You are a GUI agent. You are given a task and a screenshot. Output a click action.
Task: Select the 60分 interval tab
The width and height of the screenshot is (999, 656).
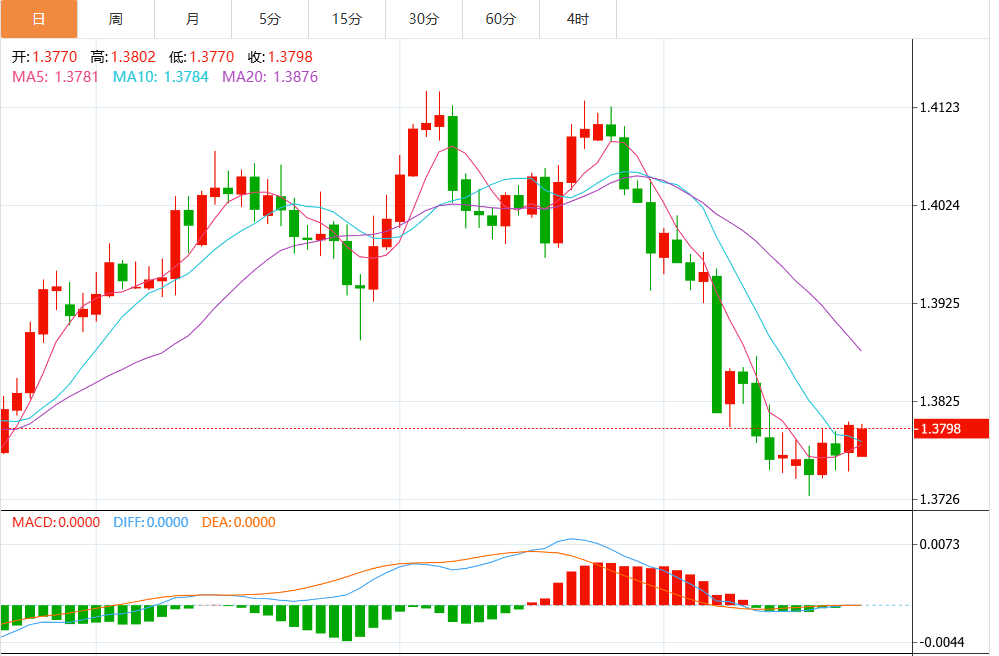[501, 19]
